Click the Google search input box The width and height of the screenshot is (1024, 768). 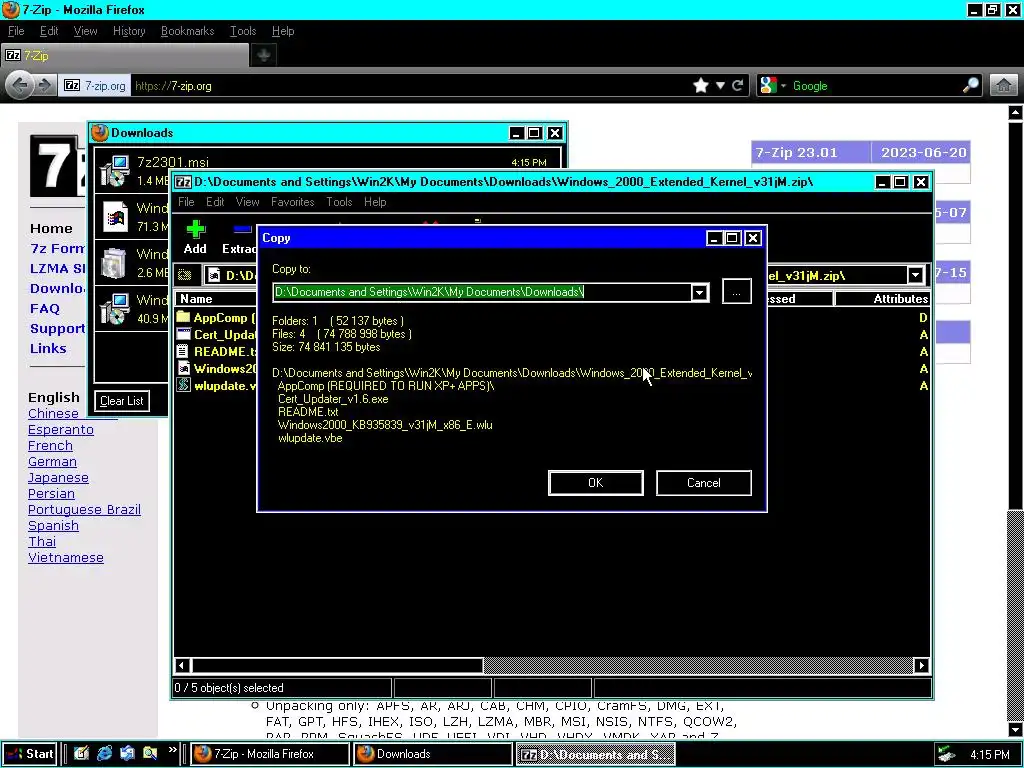[875, 86]
